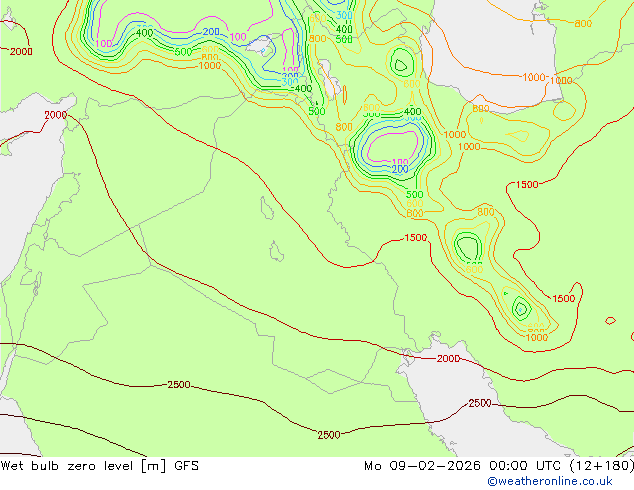The image size is (634, 490).
Task: Click the 1500 label on the right side
Action: [527, 185]
